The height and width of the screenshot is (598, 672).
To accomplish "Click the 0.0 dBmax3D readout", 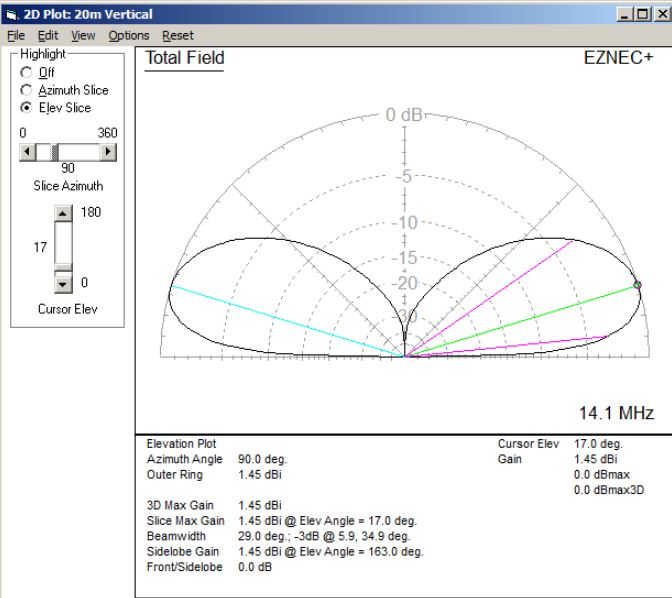I will point(609,490).
